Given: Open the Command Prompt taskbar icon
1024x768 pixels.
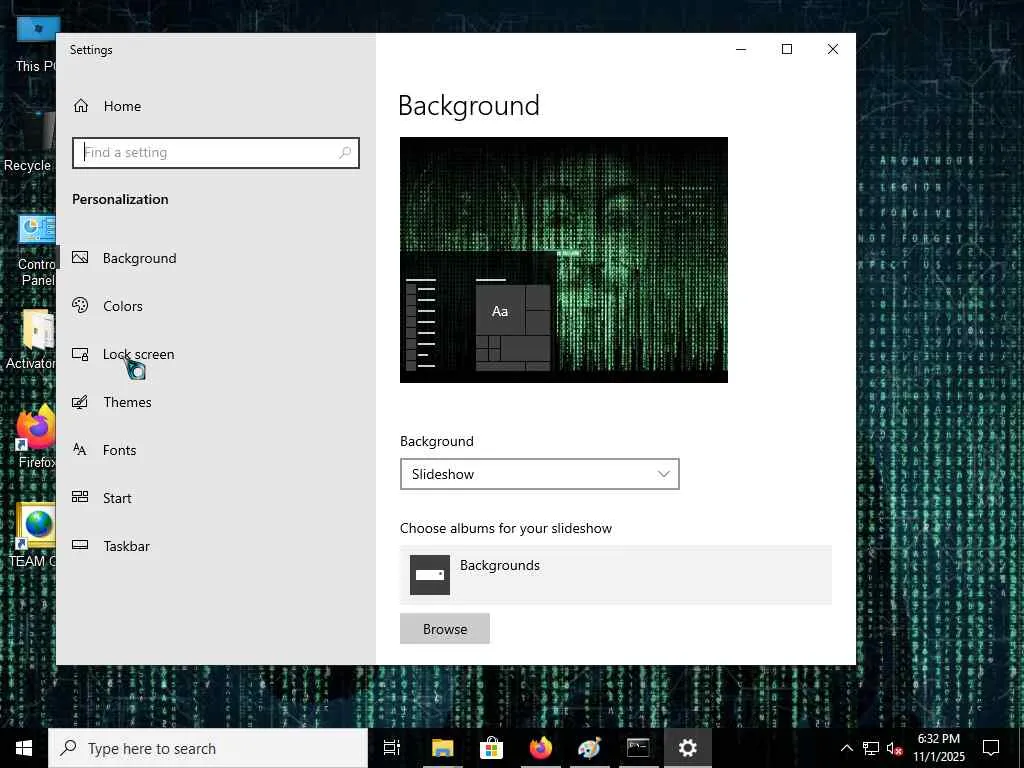Looking at the screenshot, I should (638, 748).
